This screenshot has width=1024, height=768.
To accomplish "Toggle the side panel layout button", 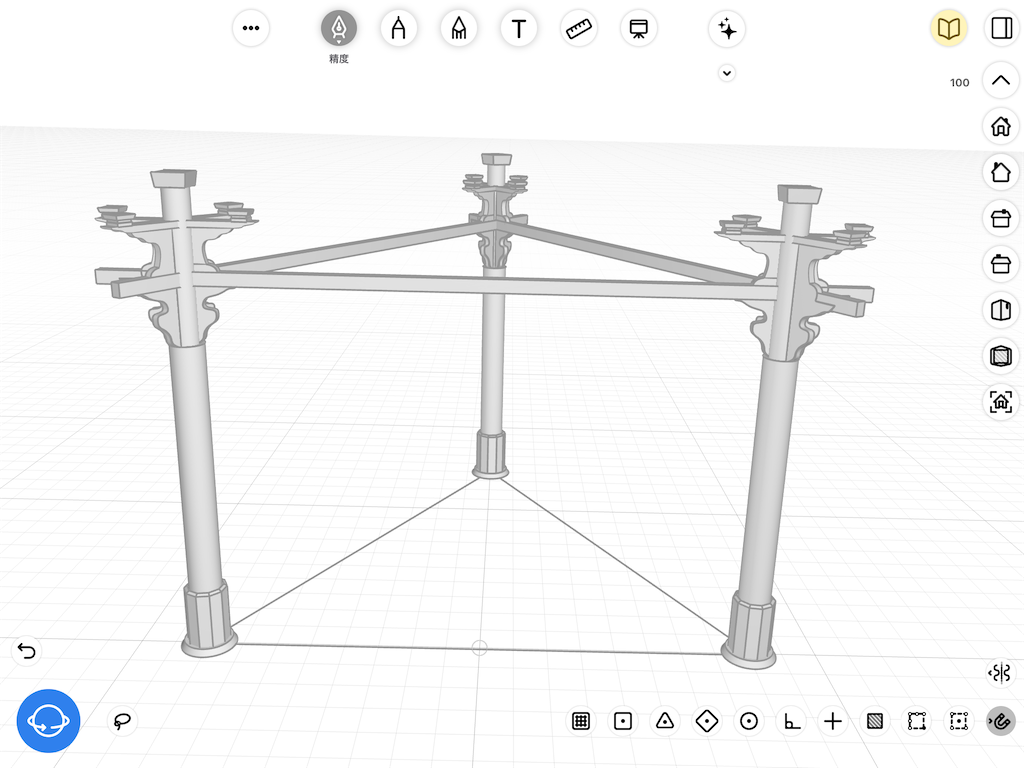I will (x=1001, y=28).
